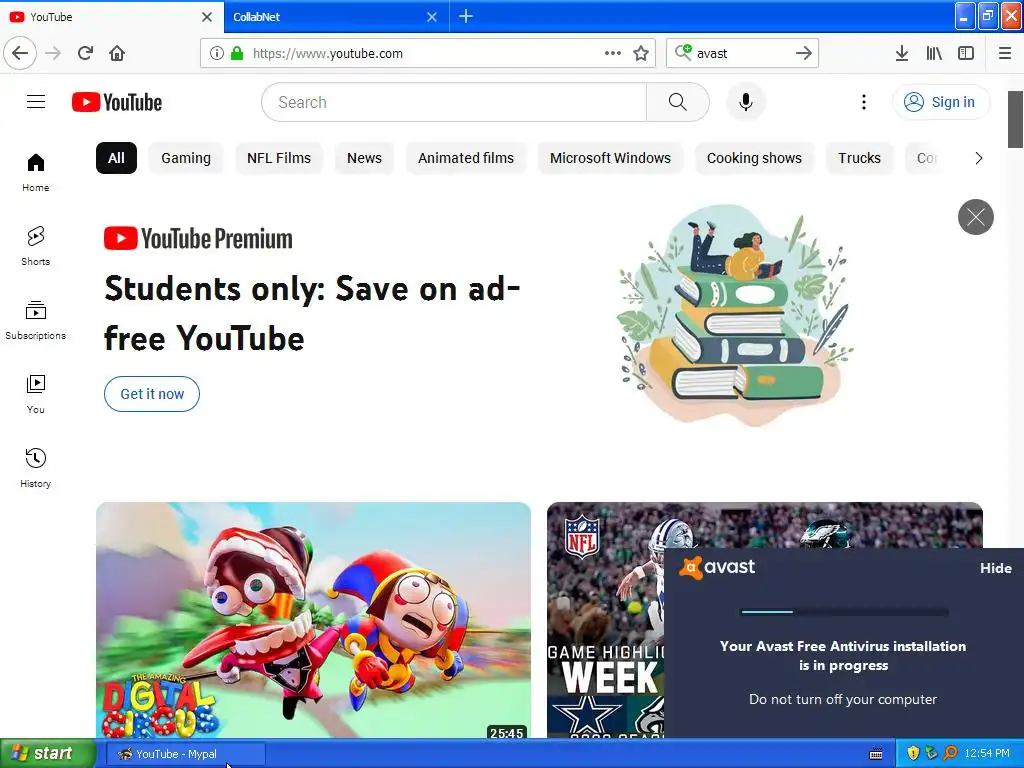Select the Cooking shows chip
1024x768 pixels.
754,158
